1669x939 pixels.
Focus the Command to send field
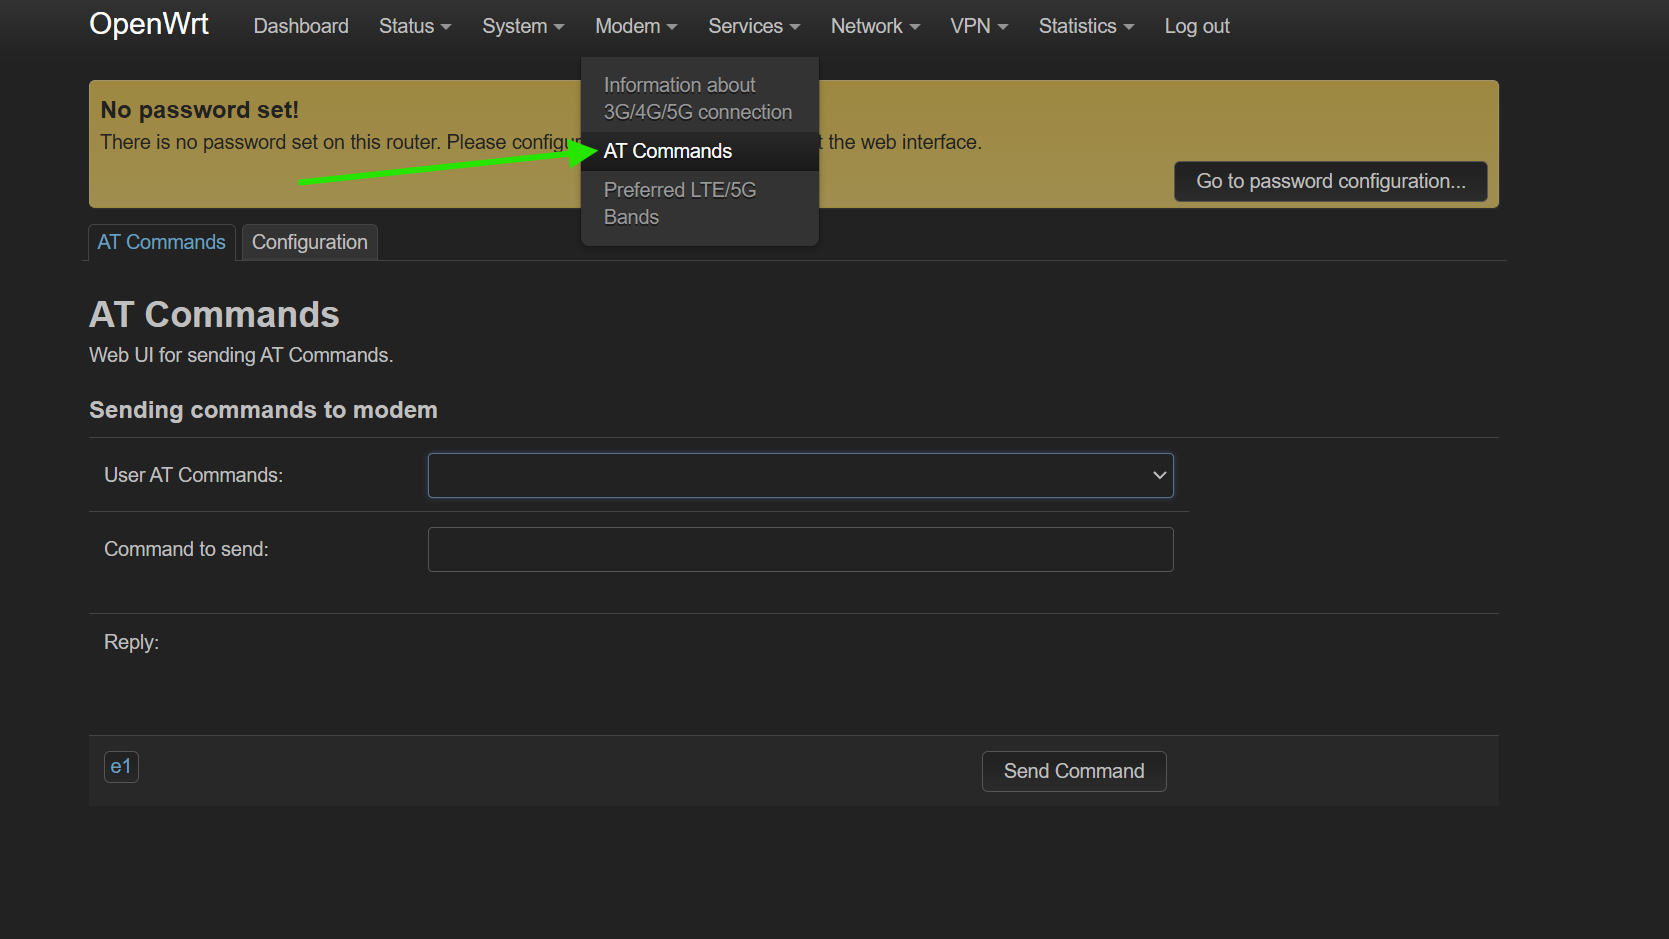[x=800, y=549]
